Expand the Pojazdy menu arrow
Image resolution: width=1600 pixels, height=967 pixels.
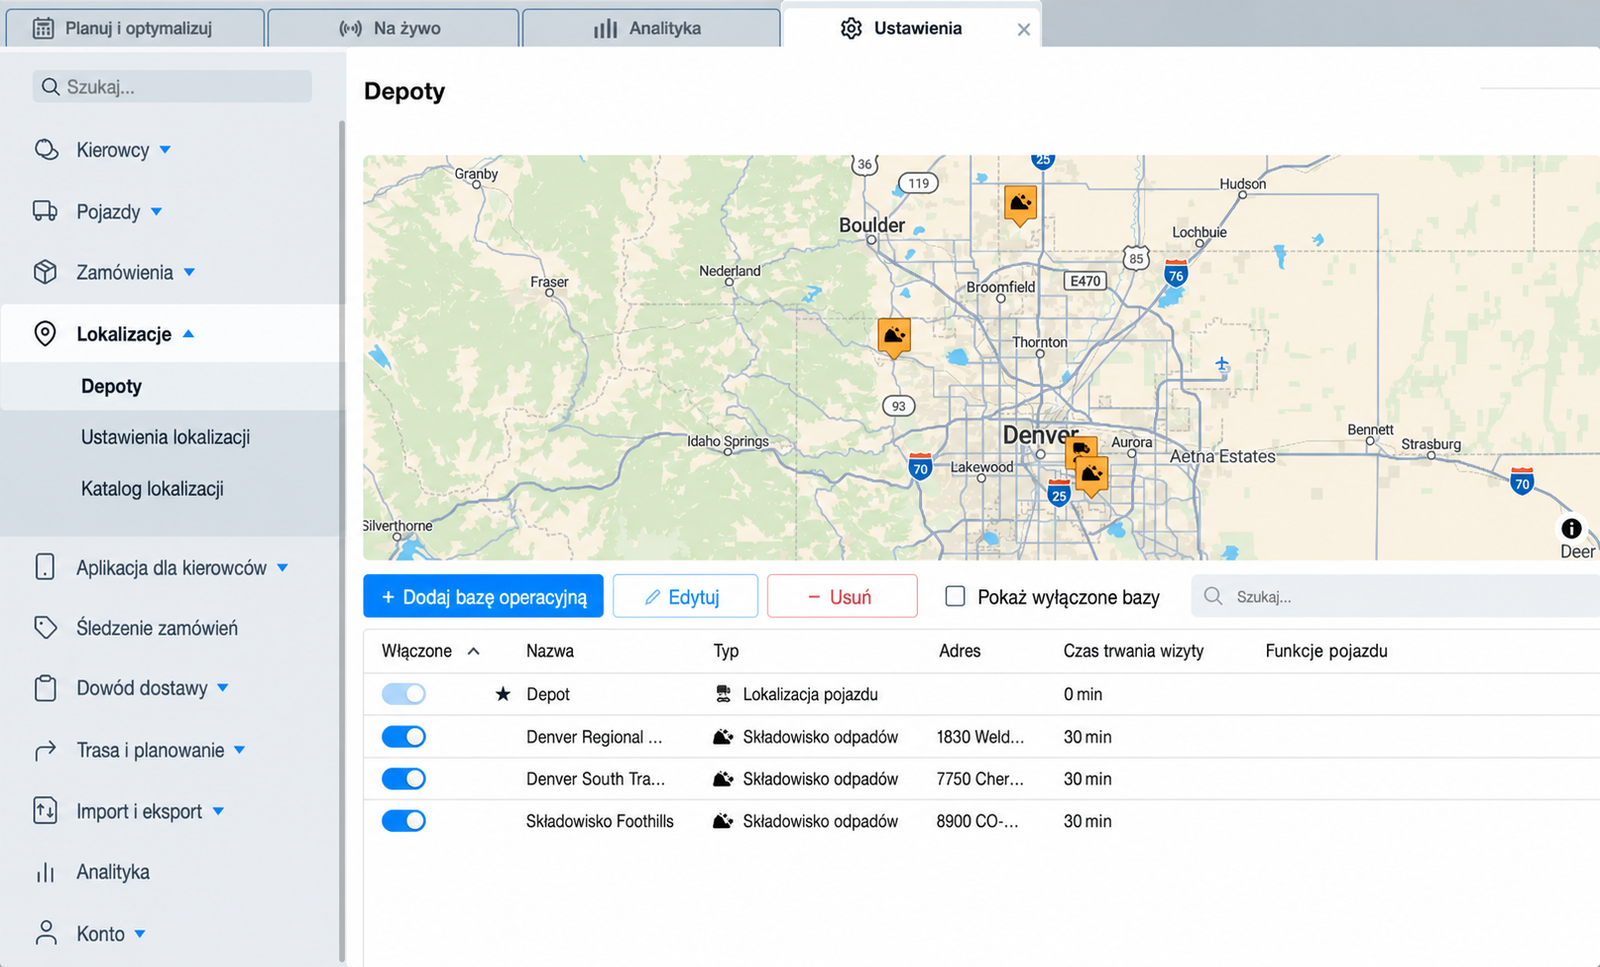click(156, 212)
